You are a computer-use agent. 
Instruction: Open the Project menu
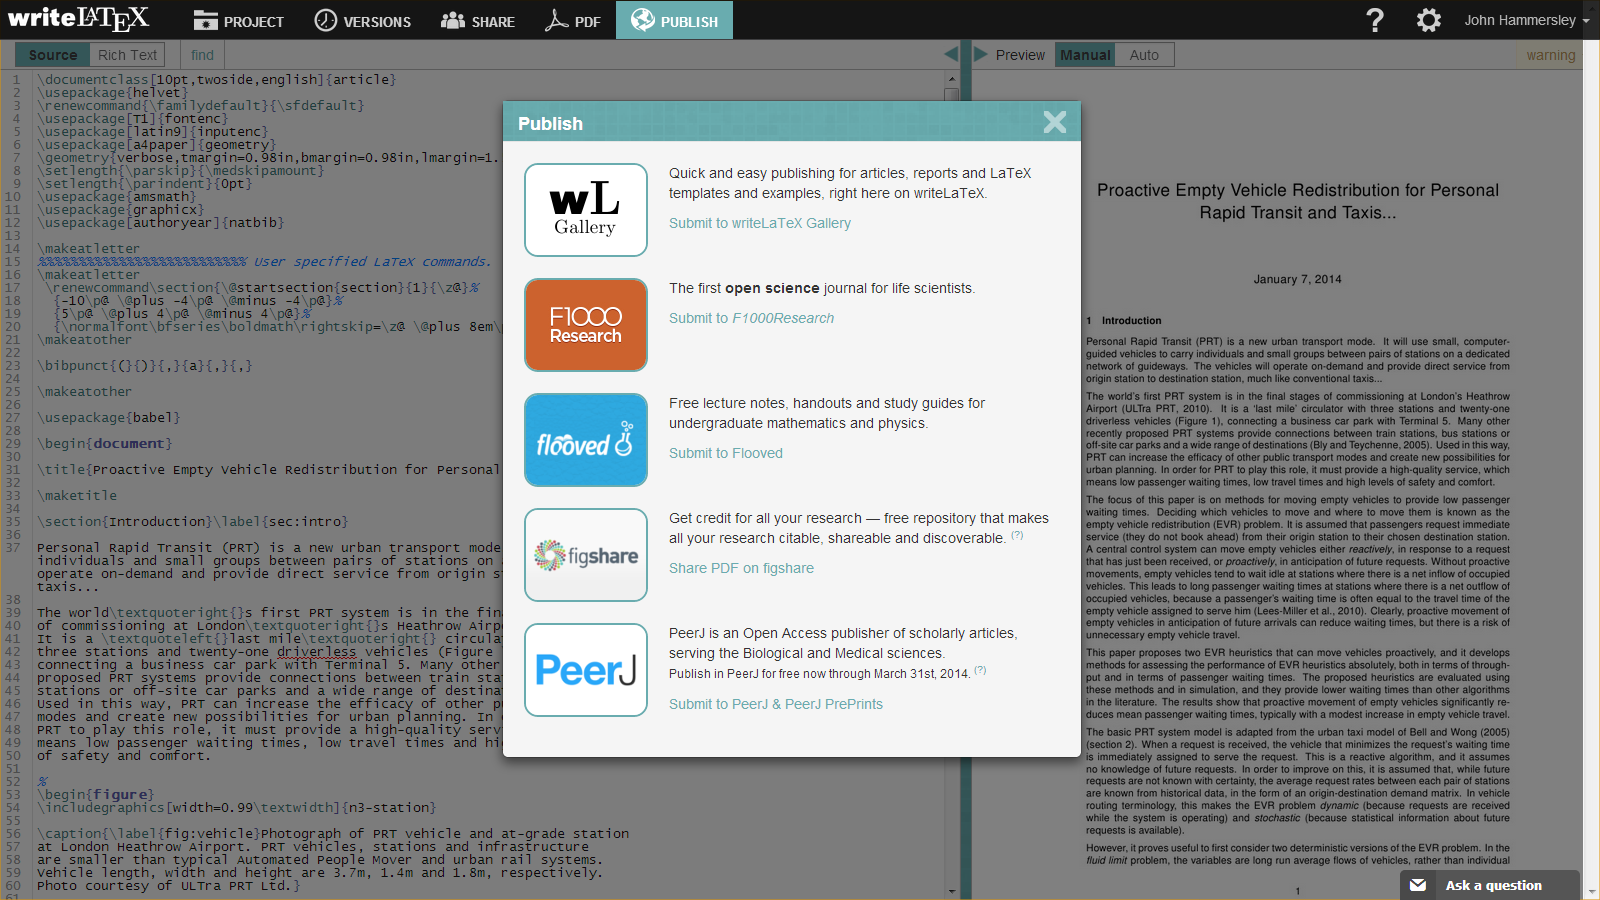pyautogui.click(x=239, y=21)
